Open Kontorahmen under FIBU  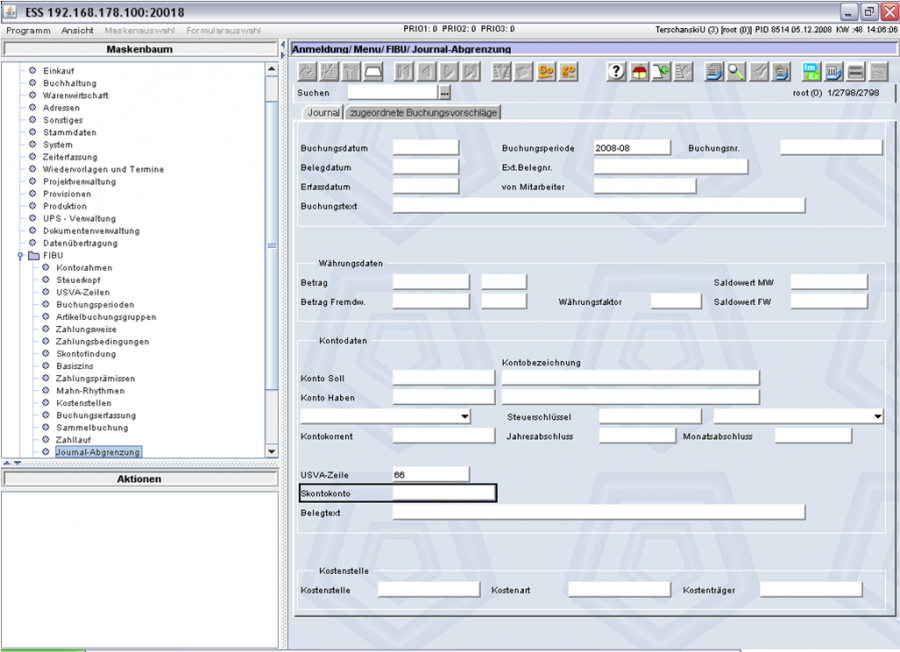(x=84, y=267)
